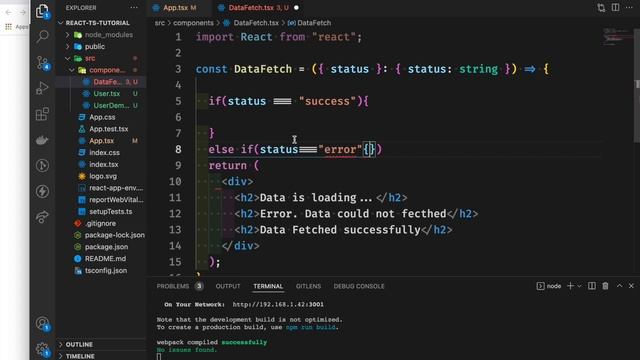Open the GITLENS panel tab
Image resolution: width=640 pixels, height=360 pixels.
[308, 286]
